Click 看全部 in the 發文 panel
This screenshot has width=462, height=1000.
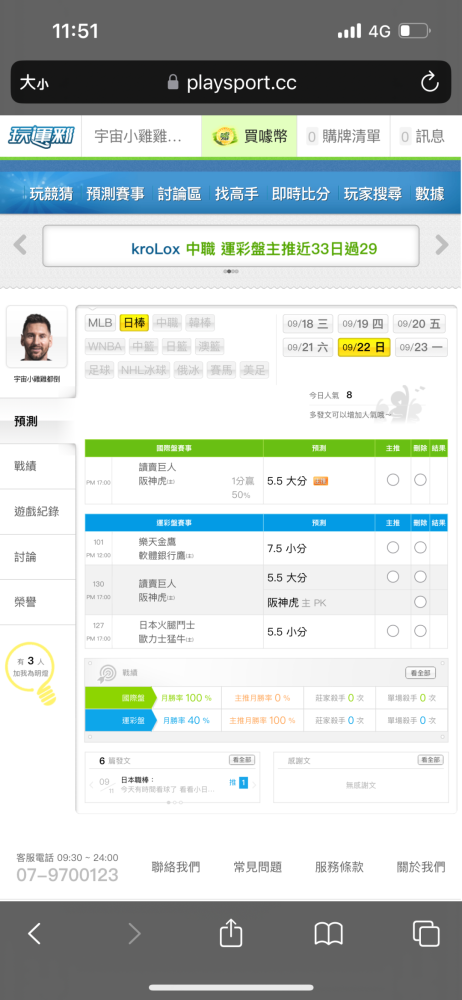242,760
